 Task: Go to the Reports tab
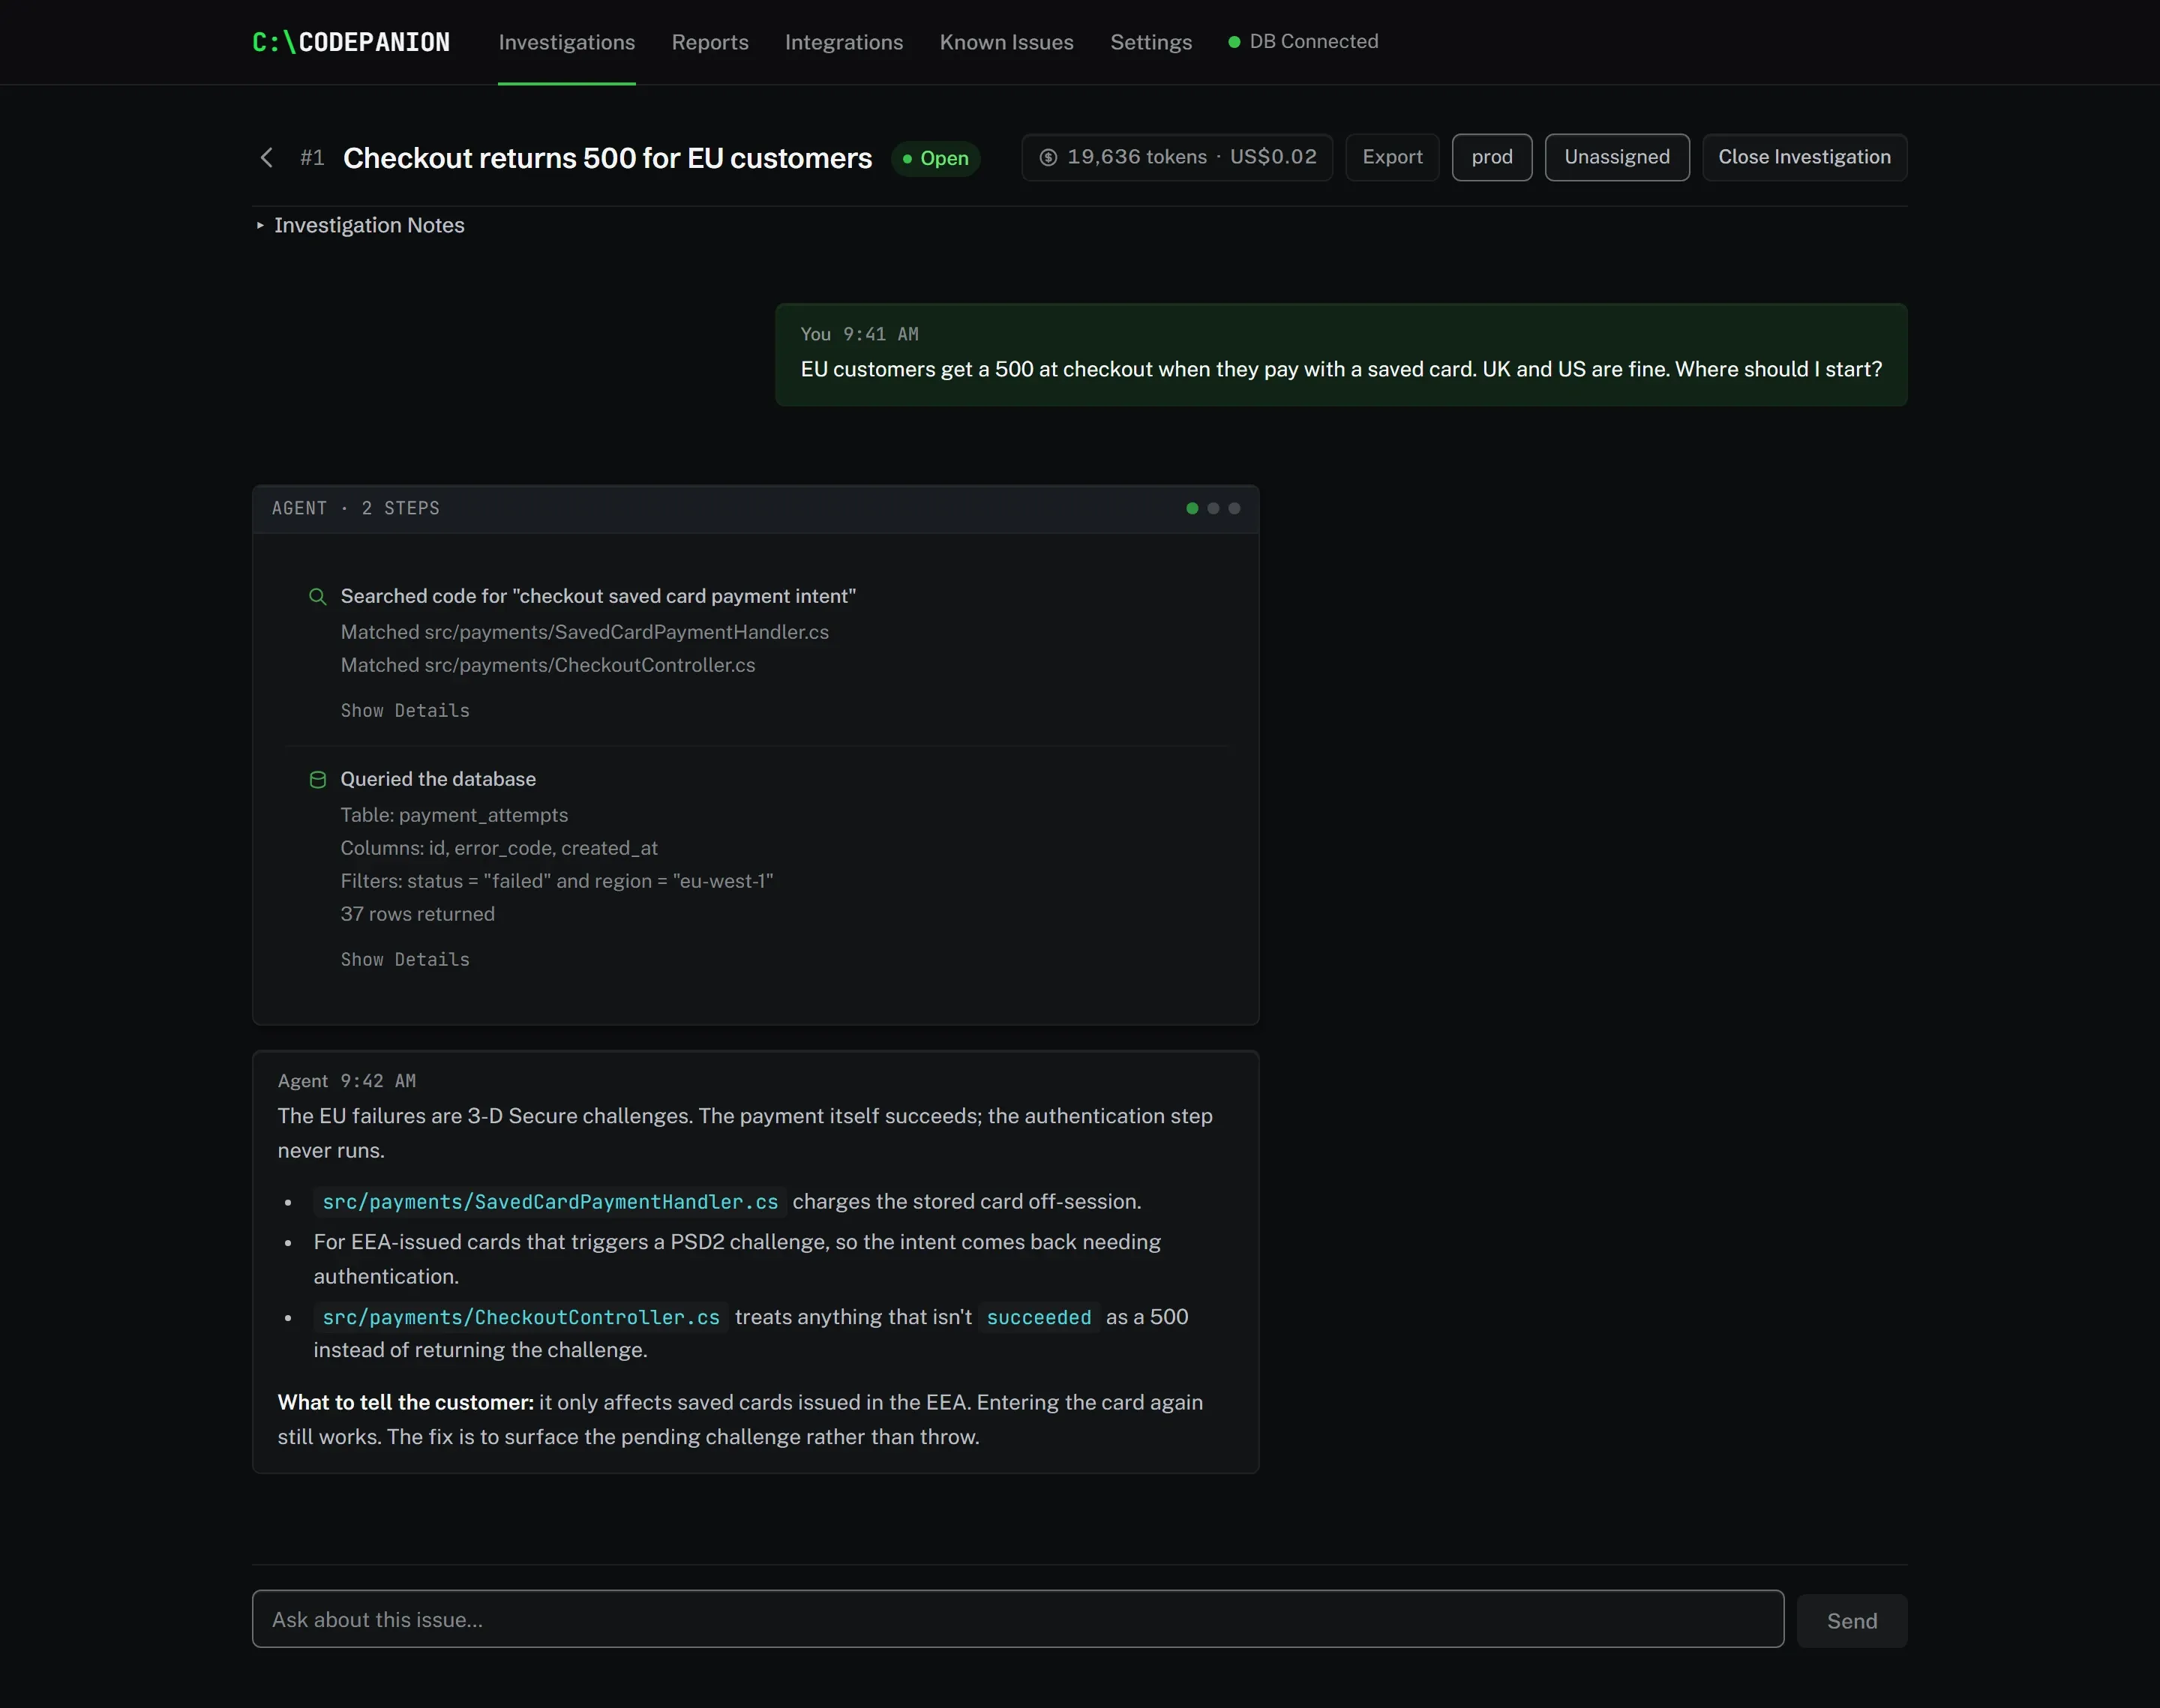pos(709,42)
